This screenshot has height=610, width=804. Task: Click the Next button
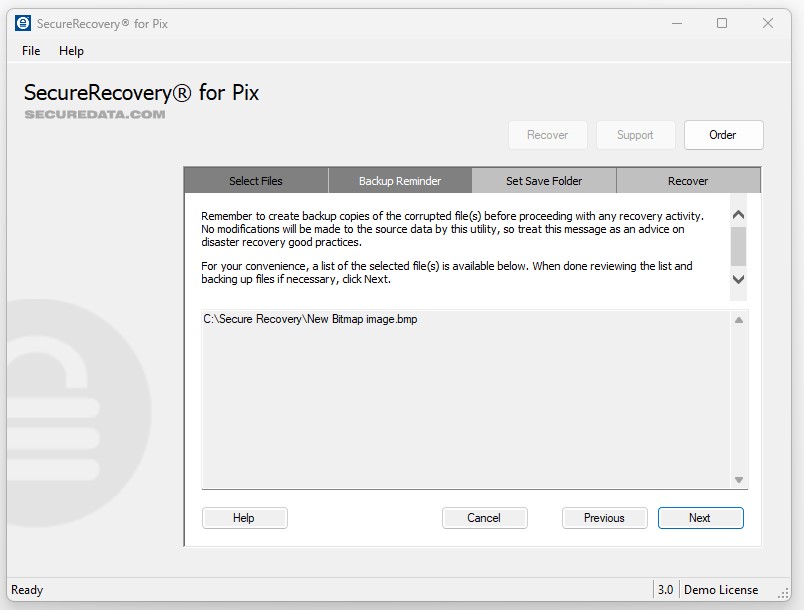700,518
